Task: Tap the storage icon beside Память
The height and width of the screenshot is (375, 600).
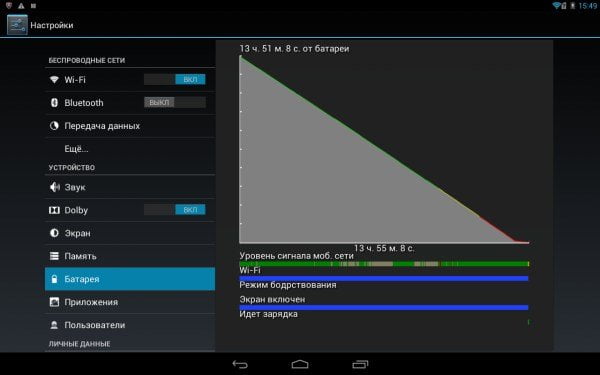Action: click(x=54, y=256)
